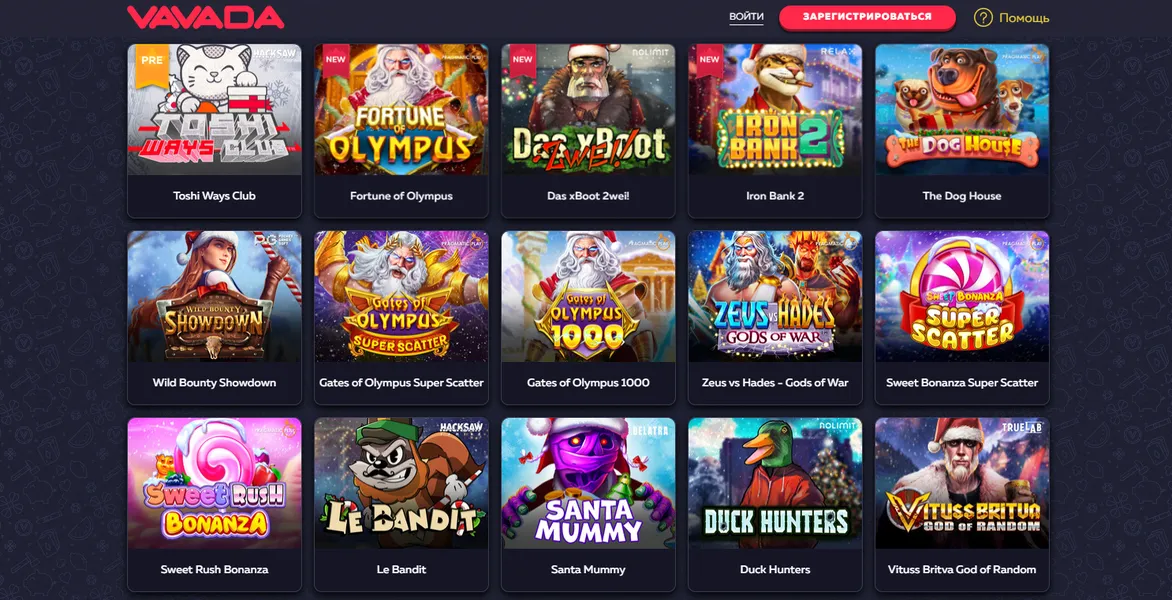
Task: Open The Dog House game thumbnail
Action: tap(962, 110)
